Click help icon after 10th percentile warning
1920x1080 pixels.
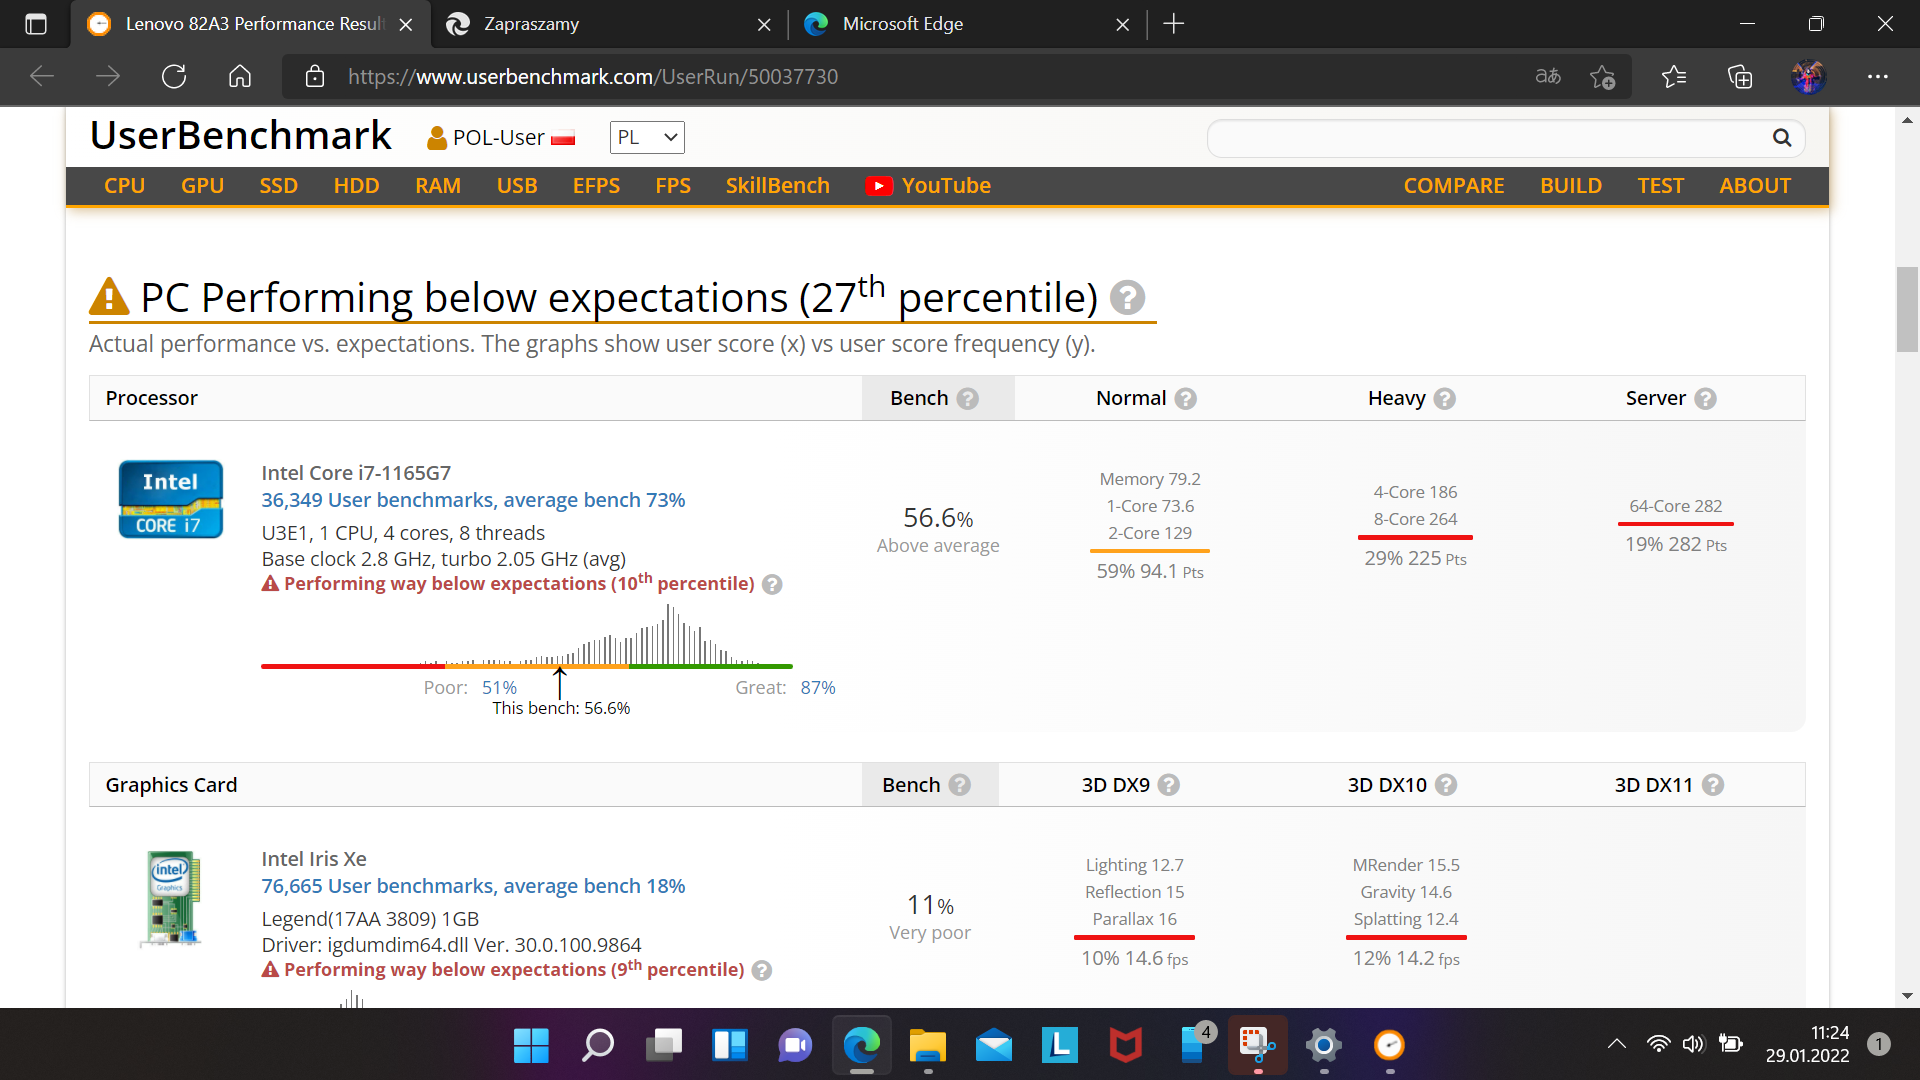(772, 585)
